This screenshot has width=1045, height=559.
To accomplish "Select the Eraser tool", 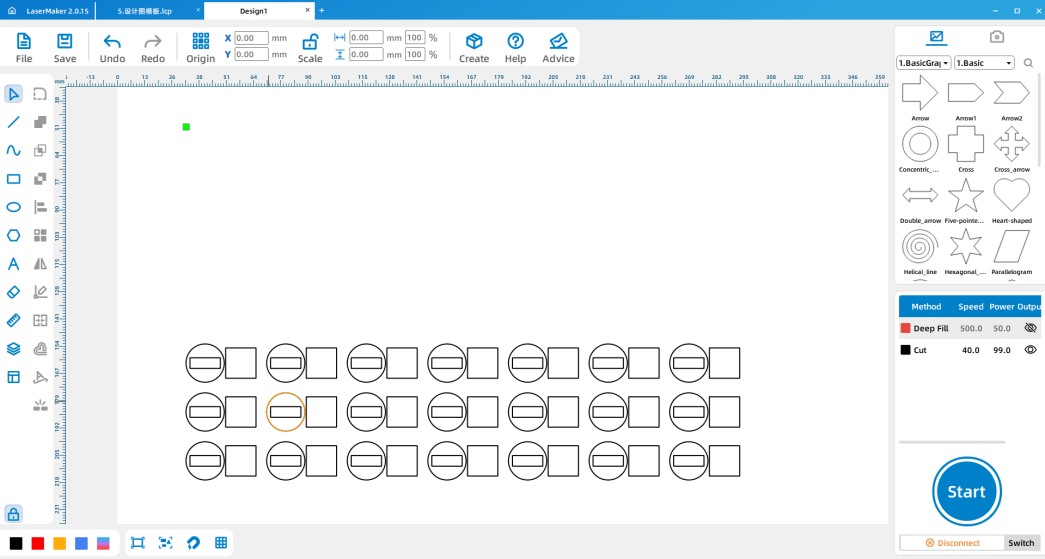I will [13, 292].
